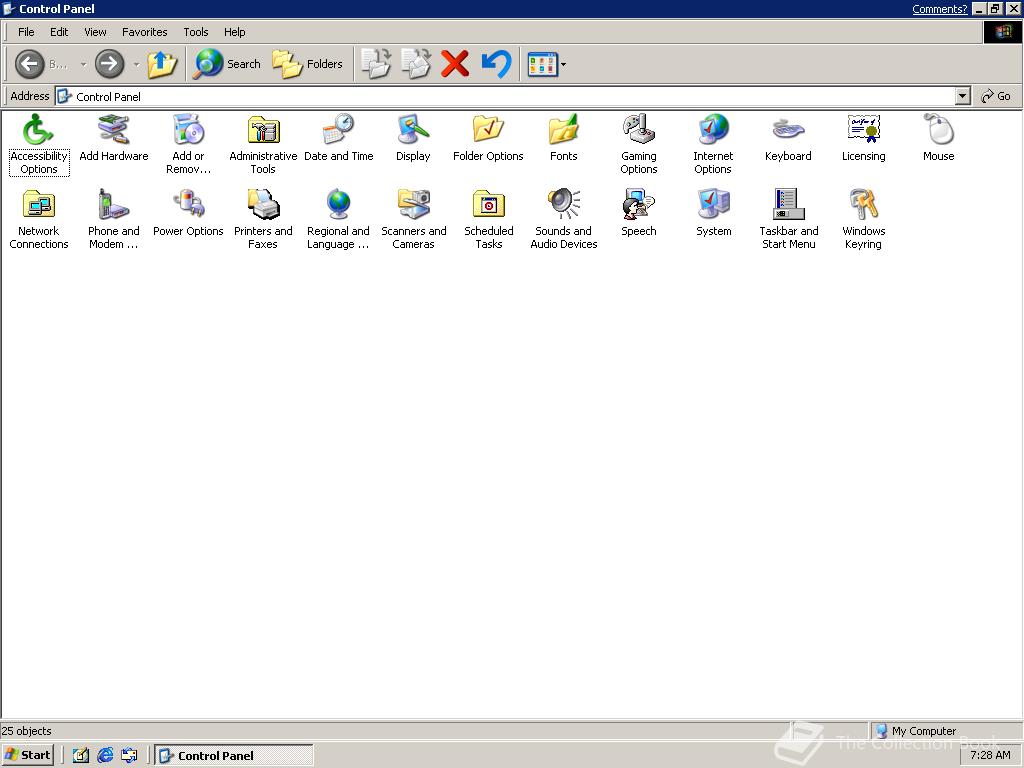Open the Help menu
Screen dimensions: 1024x768
tap(234, 32)
